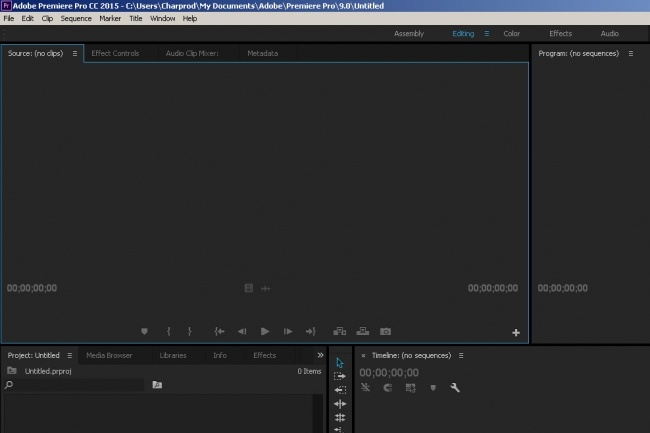Image resolution: width=650 pixels, height=433 pixels.
Task: Click Untitled.prproj project name
Action: pyautogui.click(x=48, y=371)
